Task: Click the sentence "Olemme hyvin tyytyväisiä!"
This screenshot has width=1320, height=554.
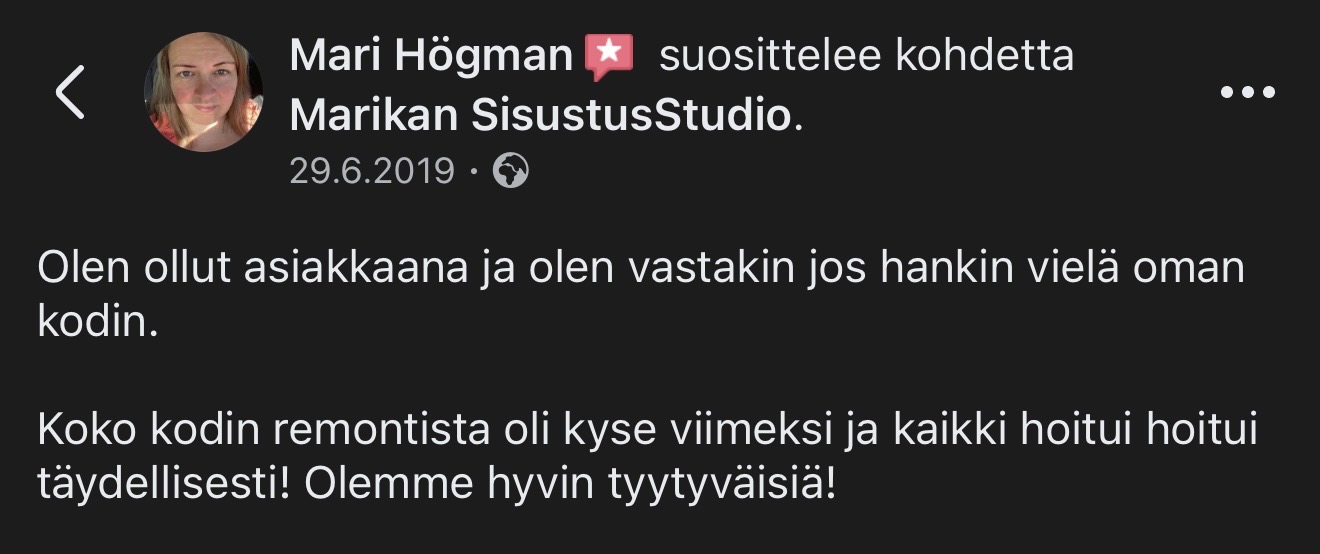Action: [x=568, y=484]
